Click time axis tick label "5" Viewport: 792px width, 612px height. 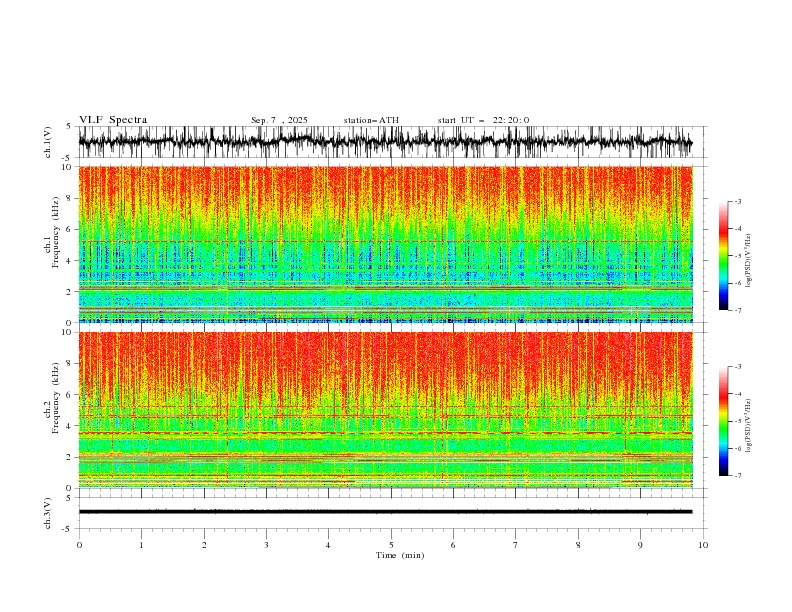pos(391,545)
